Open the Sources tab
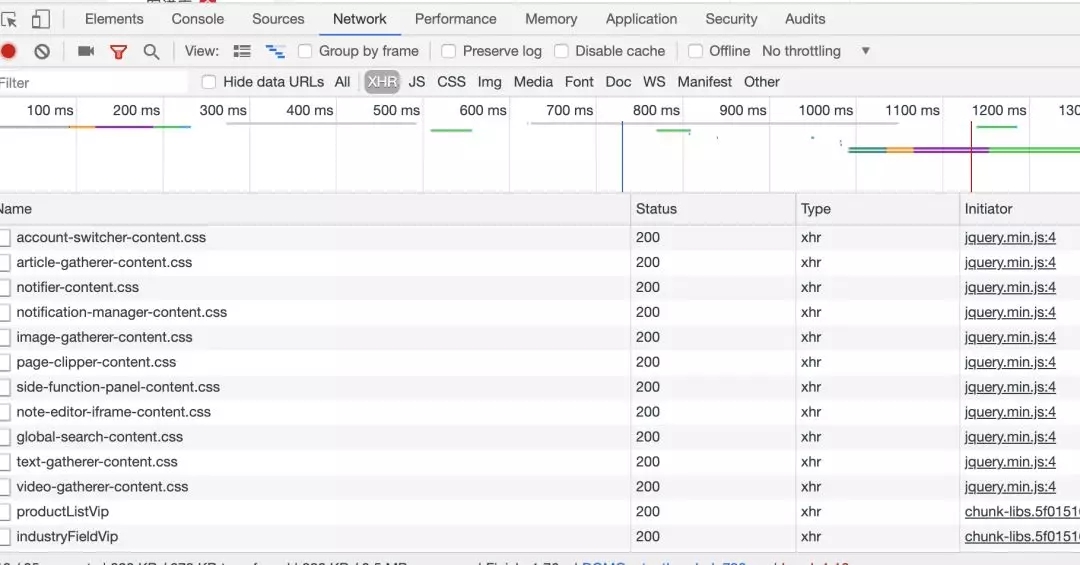 tap(278, 19)
